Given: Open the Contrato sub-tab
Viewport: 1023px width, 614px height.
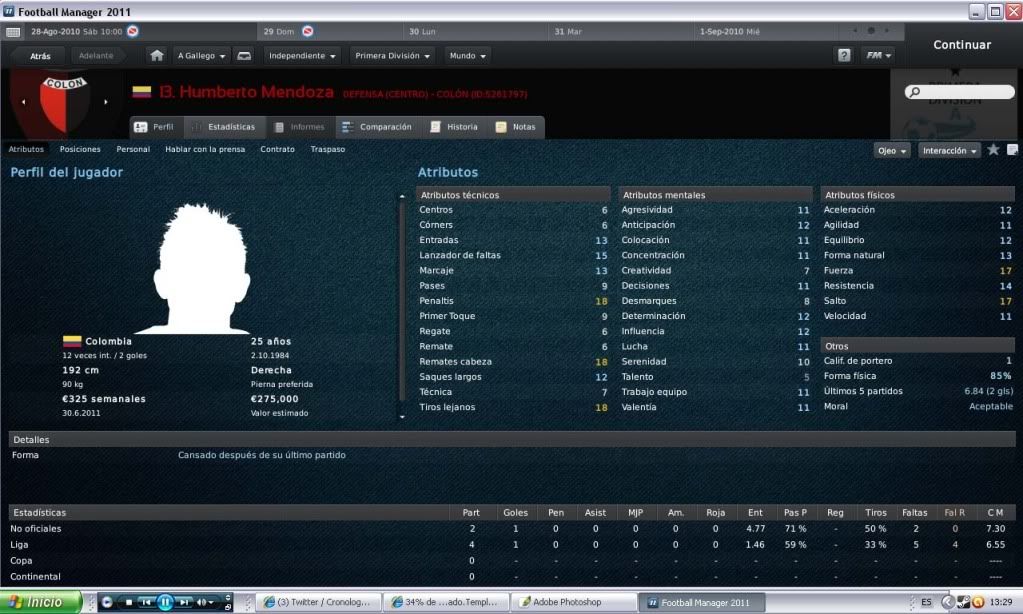Looking at the screenshot, I should pos(277,149).
